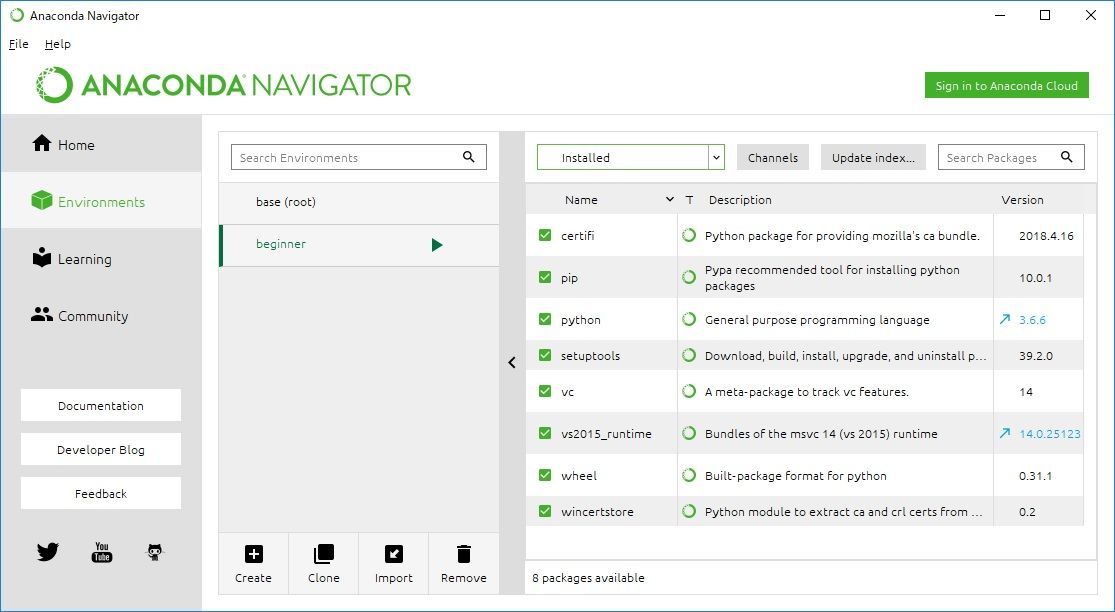Viewport: 1115px width, 612px height.
Task: Click the vc package type circle icon
Action: point(688,391)
